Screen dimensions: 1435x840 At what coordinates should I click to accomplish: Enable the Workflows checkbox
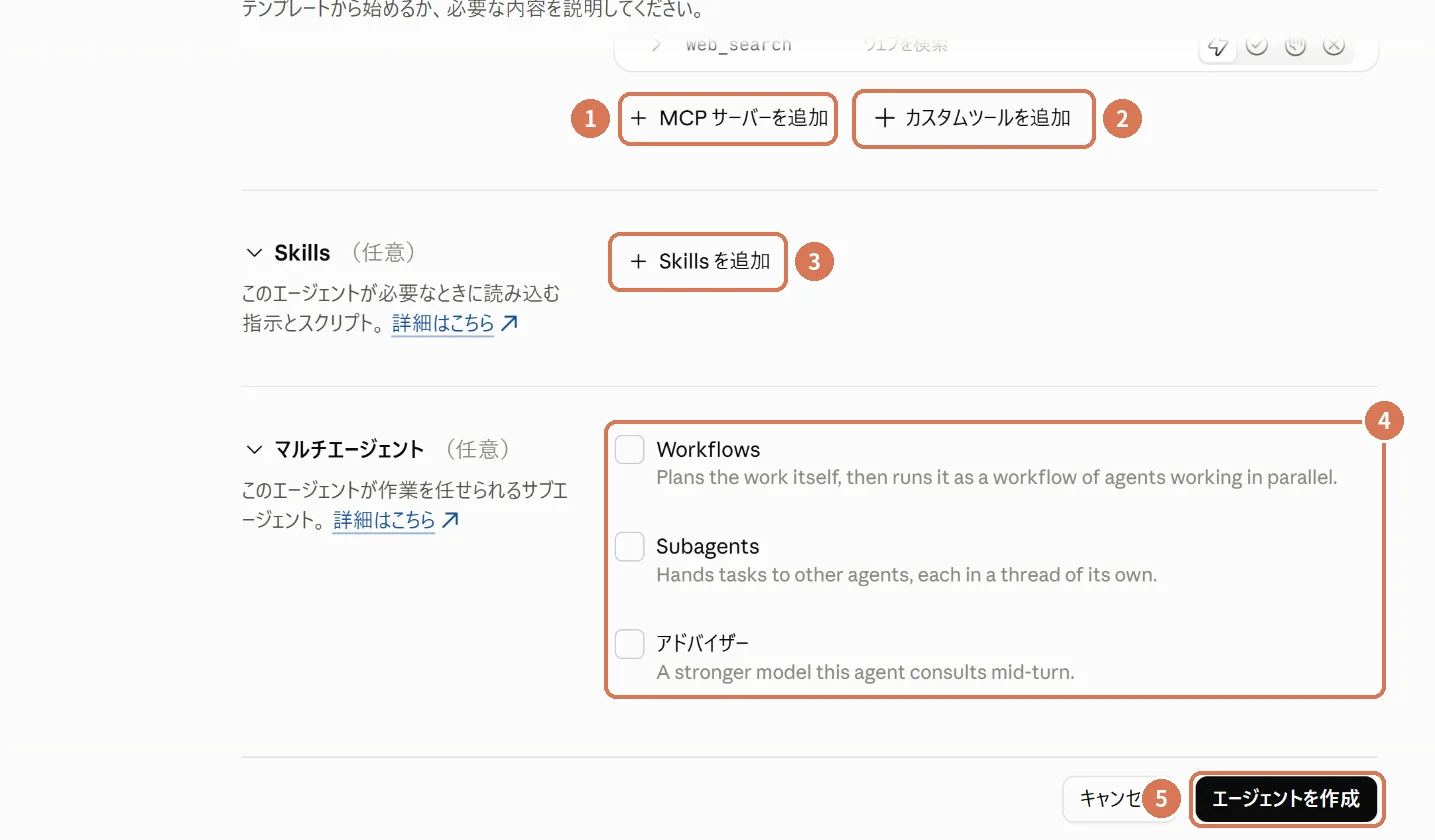pos(629,450)
